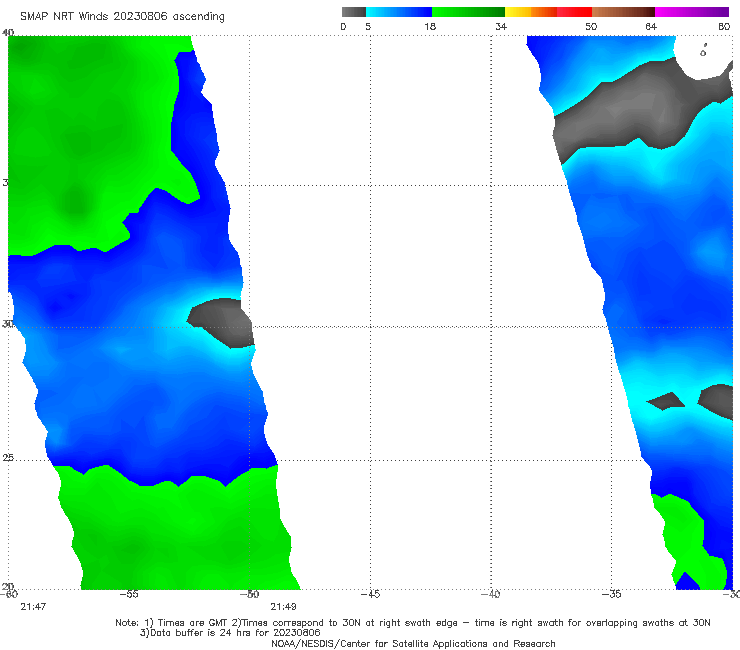
Task: Click the longitude label '-35'
Action: click(612, 594)
